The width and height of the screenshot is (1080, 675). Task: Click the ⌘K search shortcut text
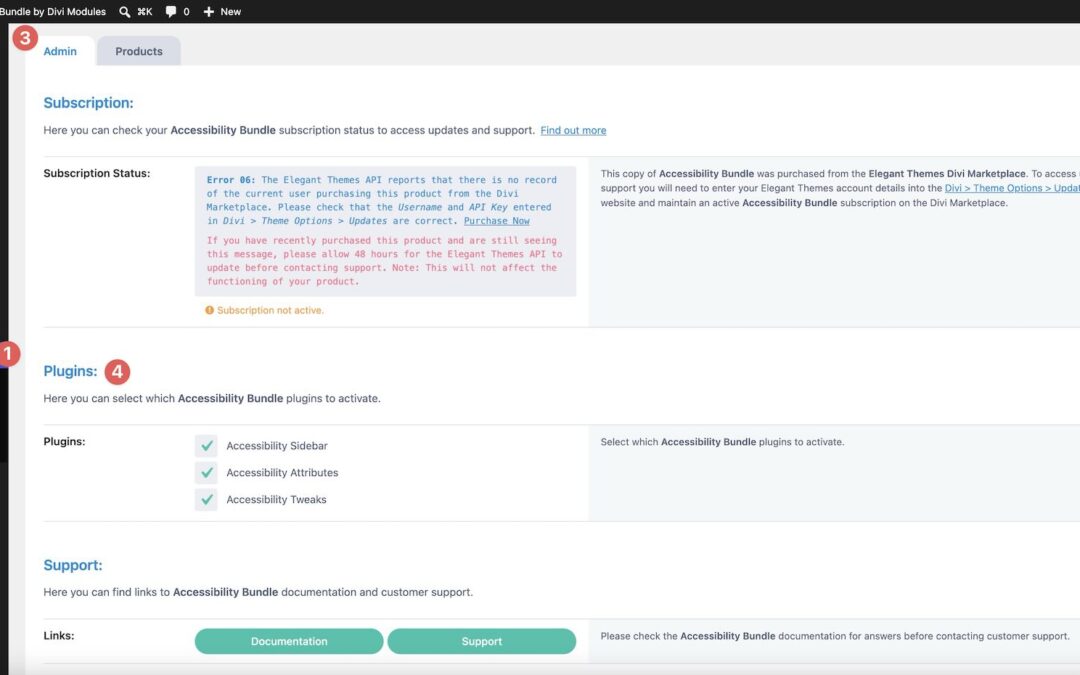(x=145, y=12)
